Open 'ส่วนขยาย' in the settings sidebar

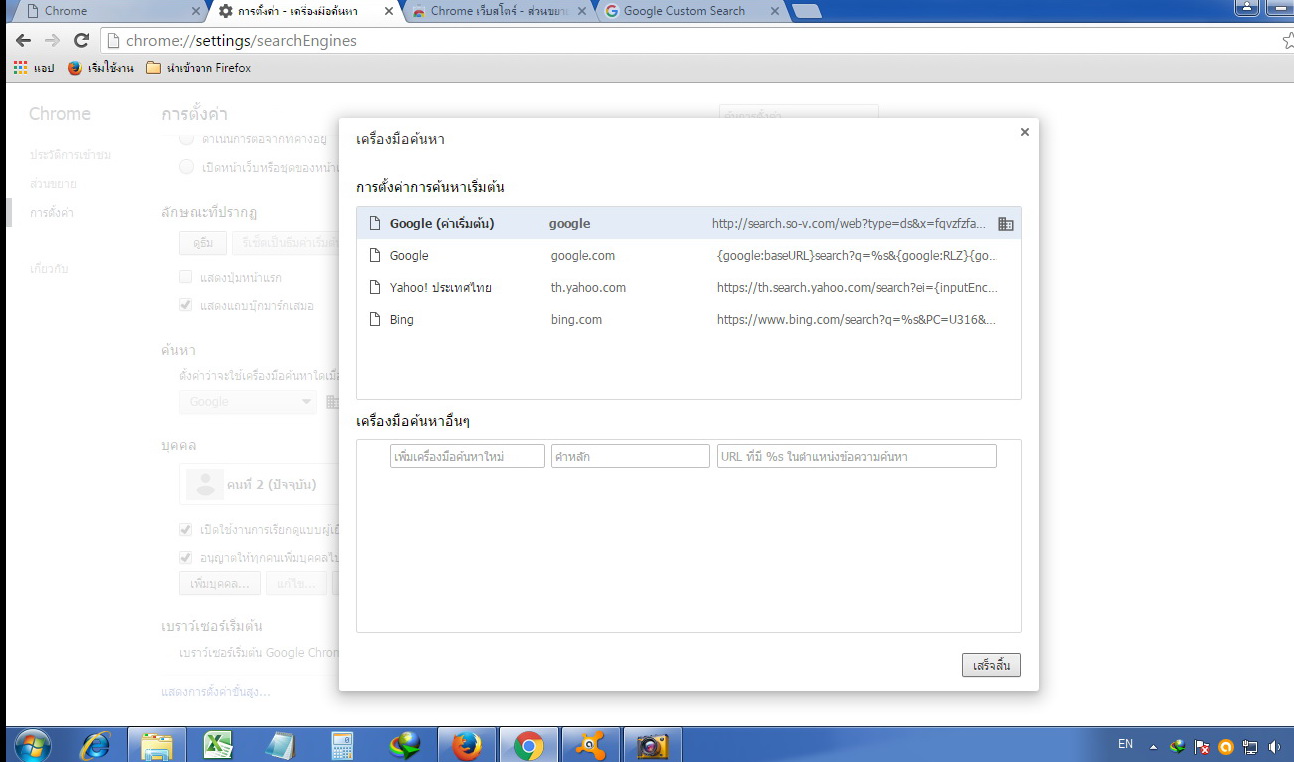coord(53,184)
